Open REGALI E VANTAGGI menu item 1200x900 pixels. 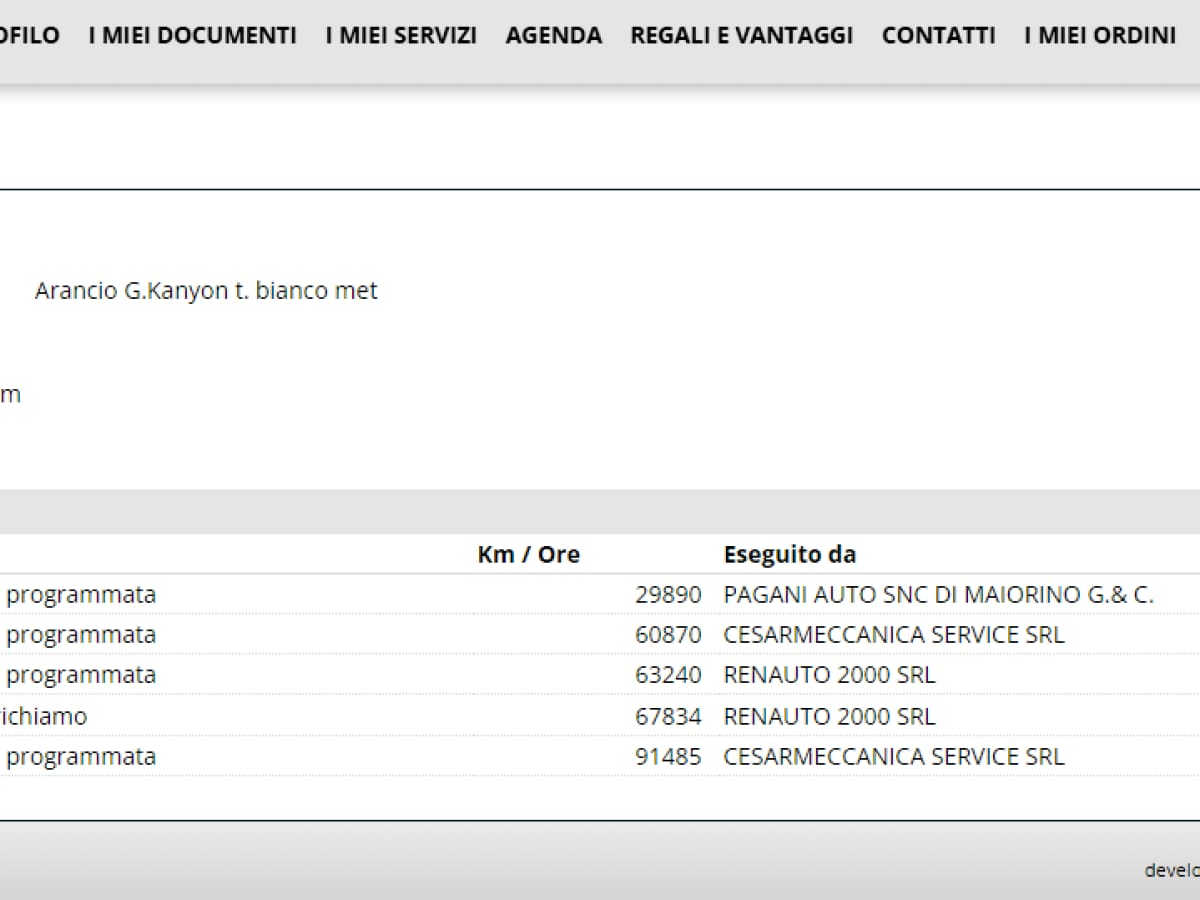point(742,36)
